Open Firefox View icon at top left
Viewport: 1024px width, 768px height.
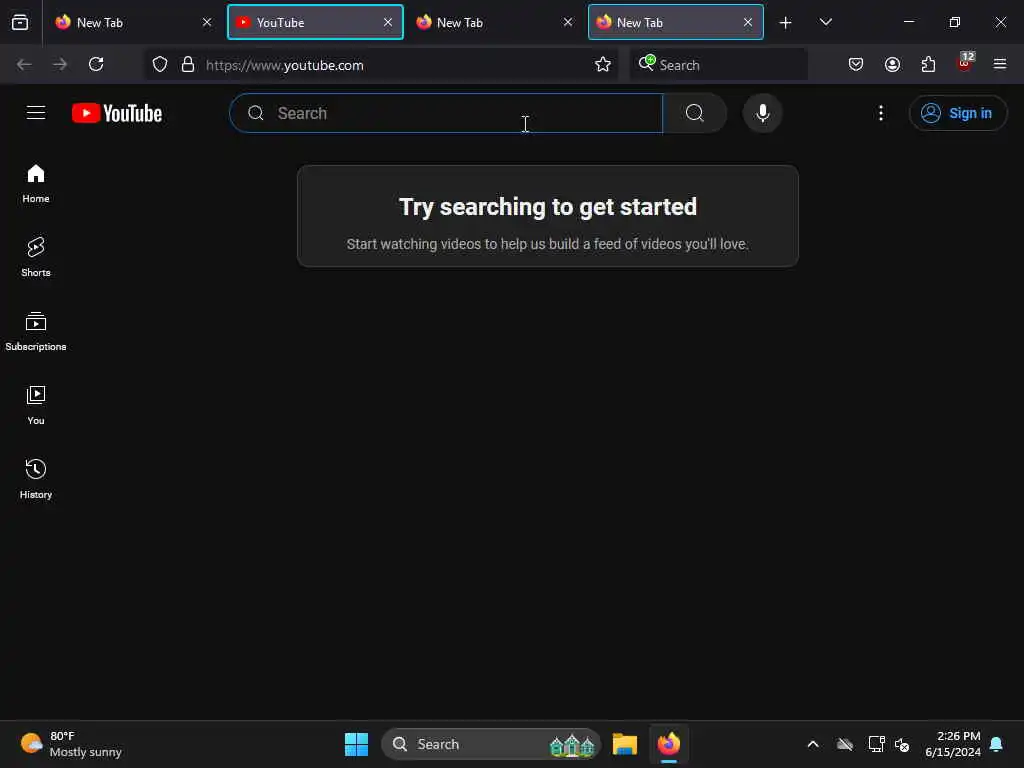tap(20, 22)
